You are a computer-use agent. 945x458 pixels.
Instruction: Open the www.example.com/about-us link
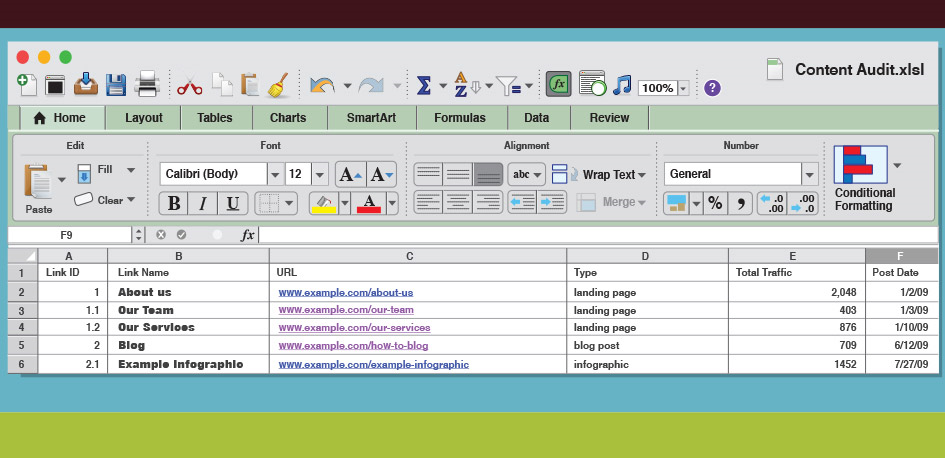tap(345, 293)
